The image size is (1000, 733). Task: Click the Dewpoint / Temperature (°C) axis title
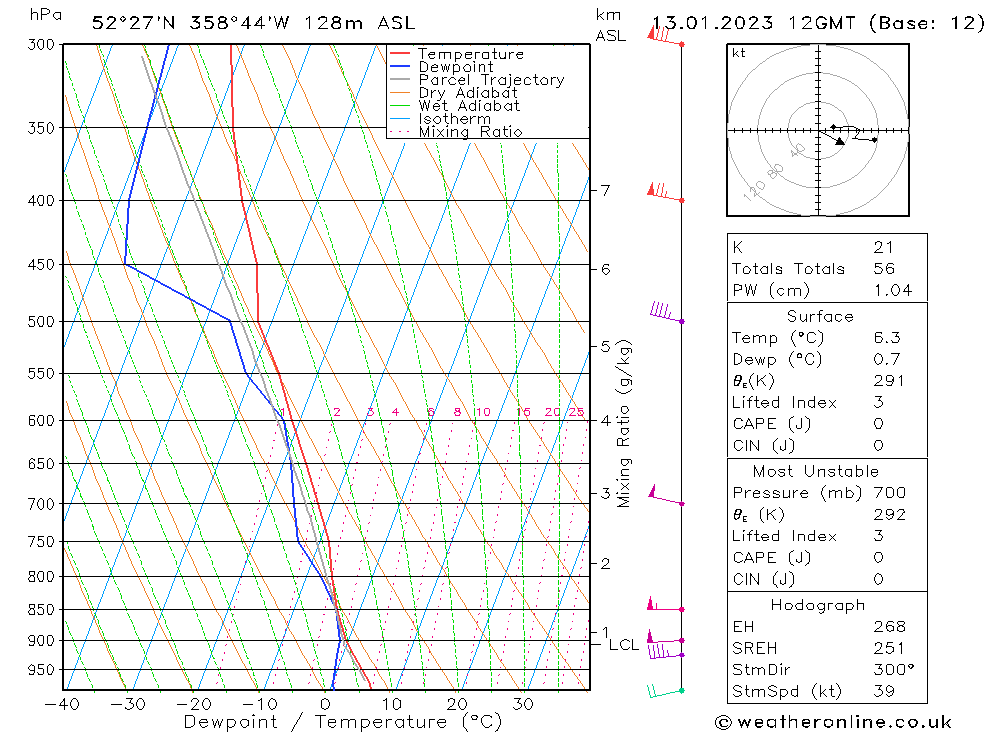pyautogui.click(x=342, y=722)
